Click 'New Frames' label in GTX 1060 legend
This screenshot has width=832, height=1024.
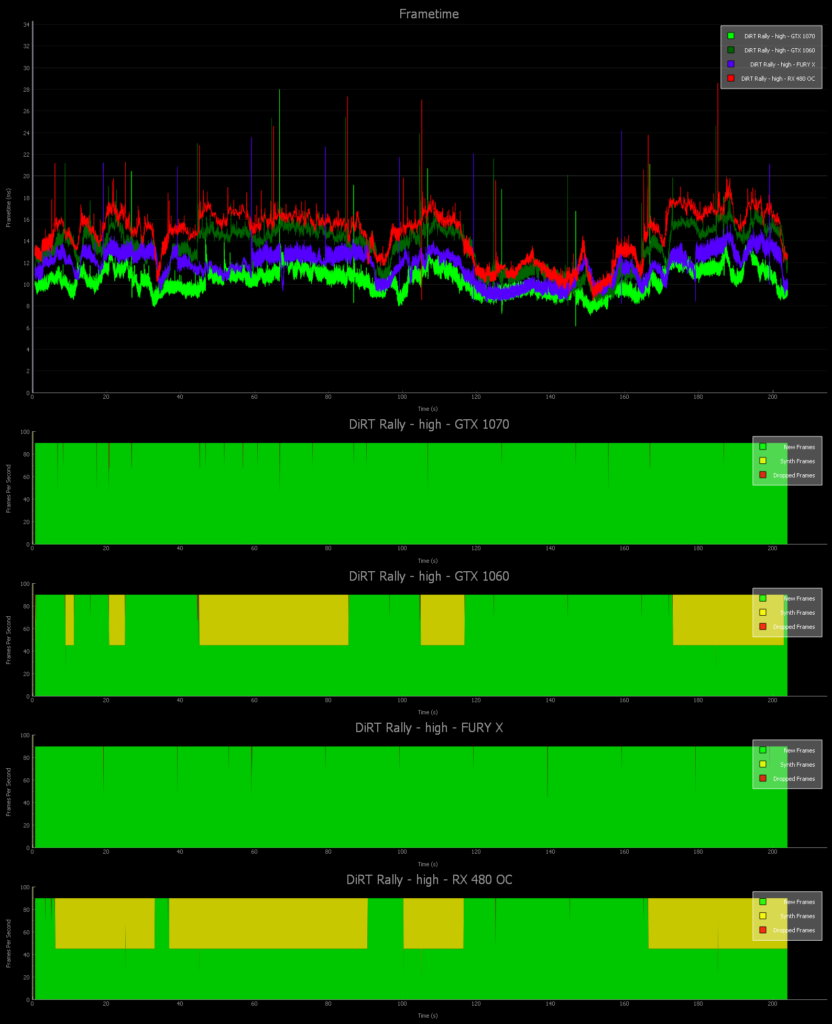799,598
